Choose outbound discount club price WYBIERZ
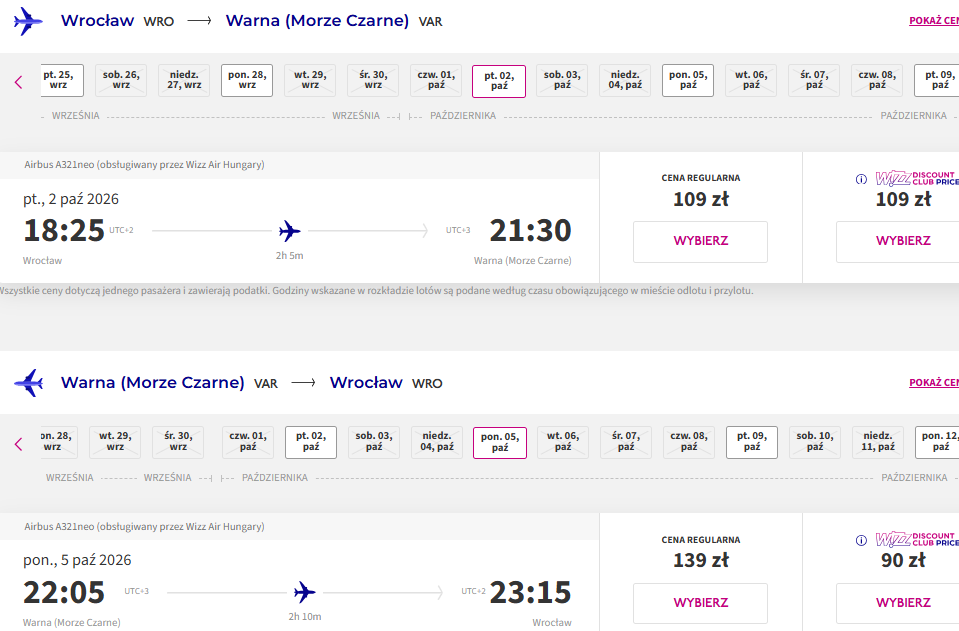This screenshot has width=959, height=631. click(903, 242)
